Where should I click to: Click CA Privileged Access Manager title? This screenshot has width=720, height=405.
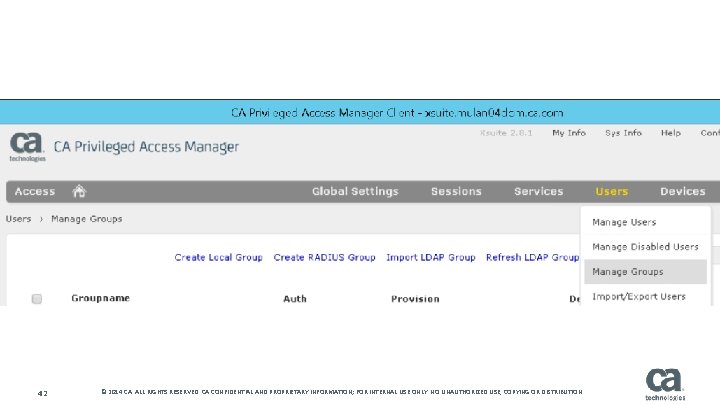[x=146, y=147]
